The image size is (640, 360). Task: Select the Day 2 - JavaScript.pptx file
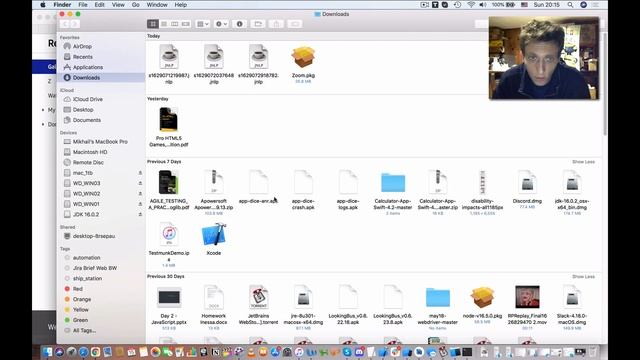coord(169,297)
